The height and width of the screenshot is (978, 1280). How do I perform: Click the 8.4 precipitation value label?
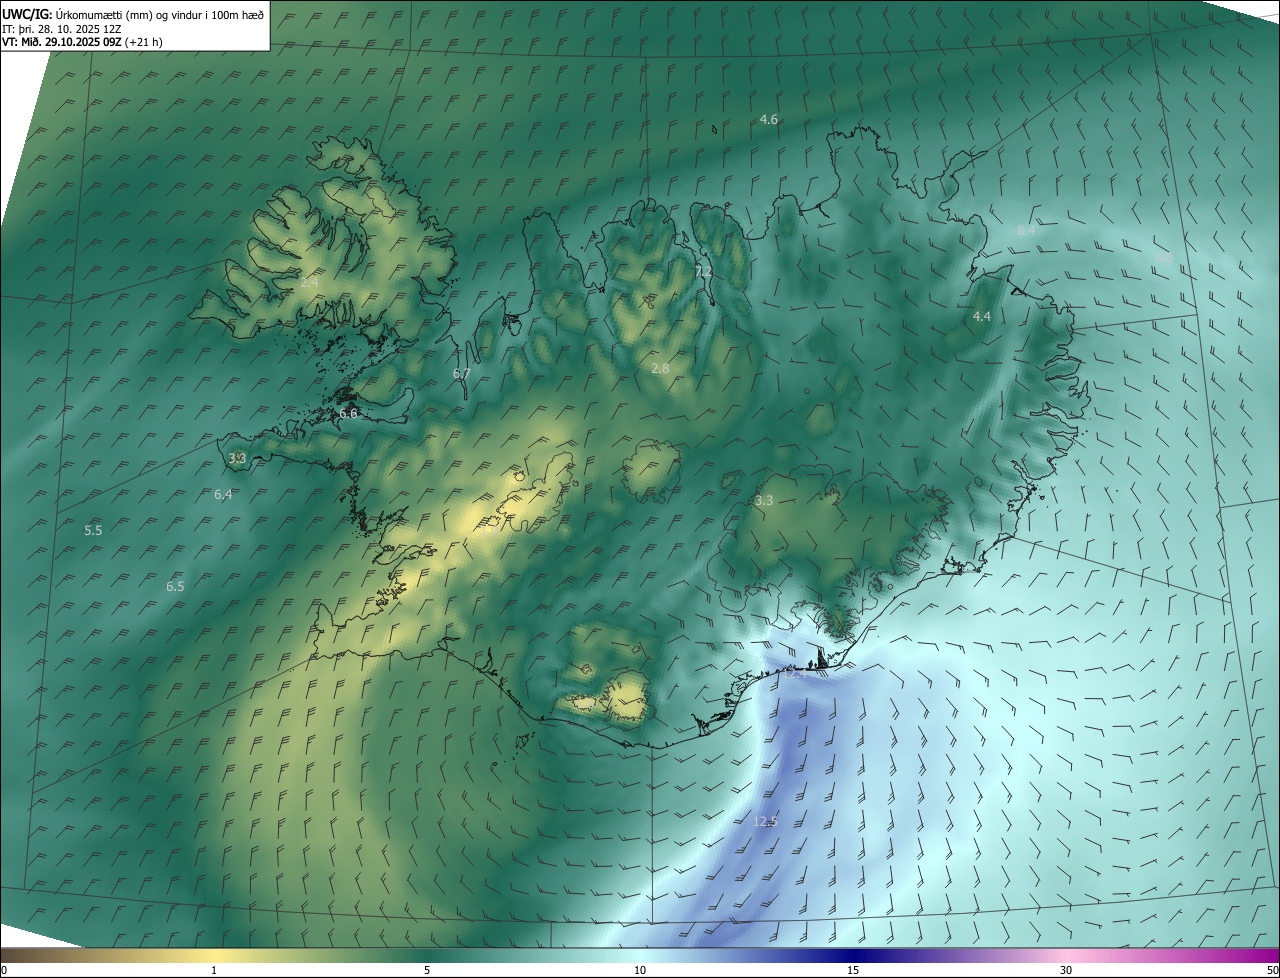pos(1025,230)
